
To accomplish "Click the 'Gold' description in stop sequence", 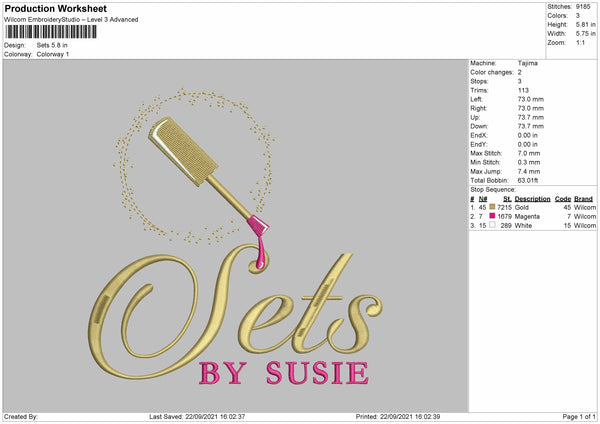I will 522,207.
